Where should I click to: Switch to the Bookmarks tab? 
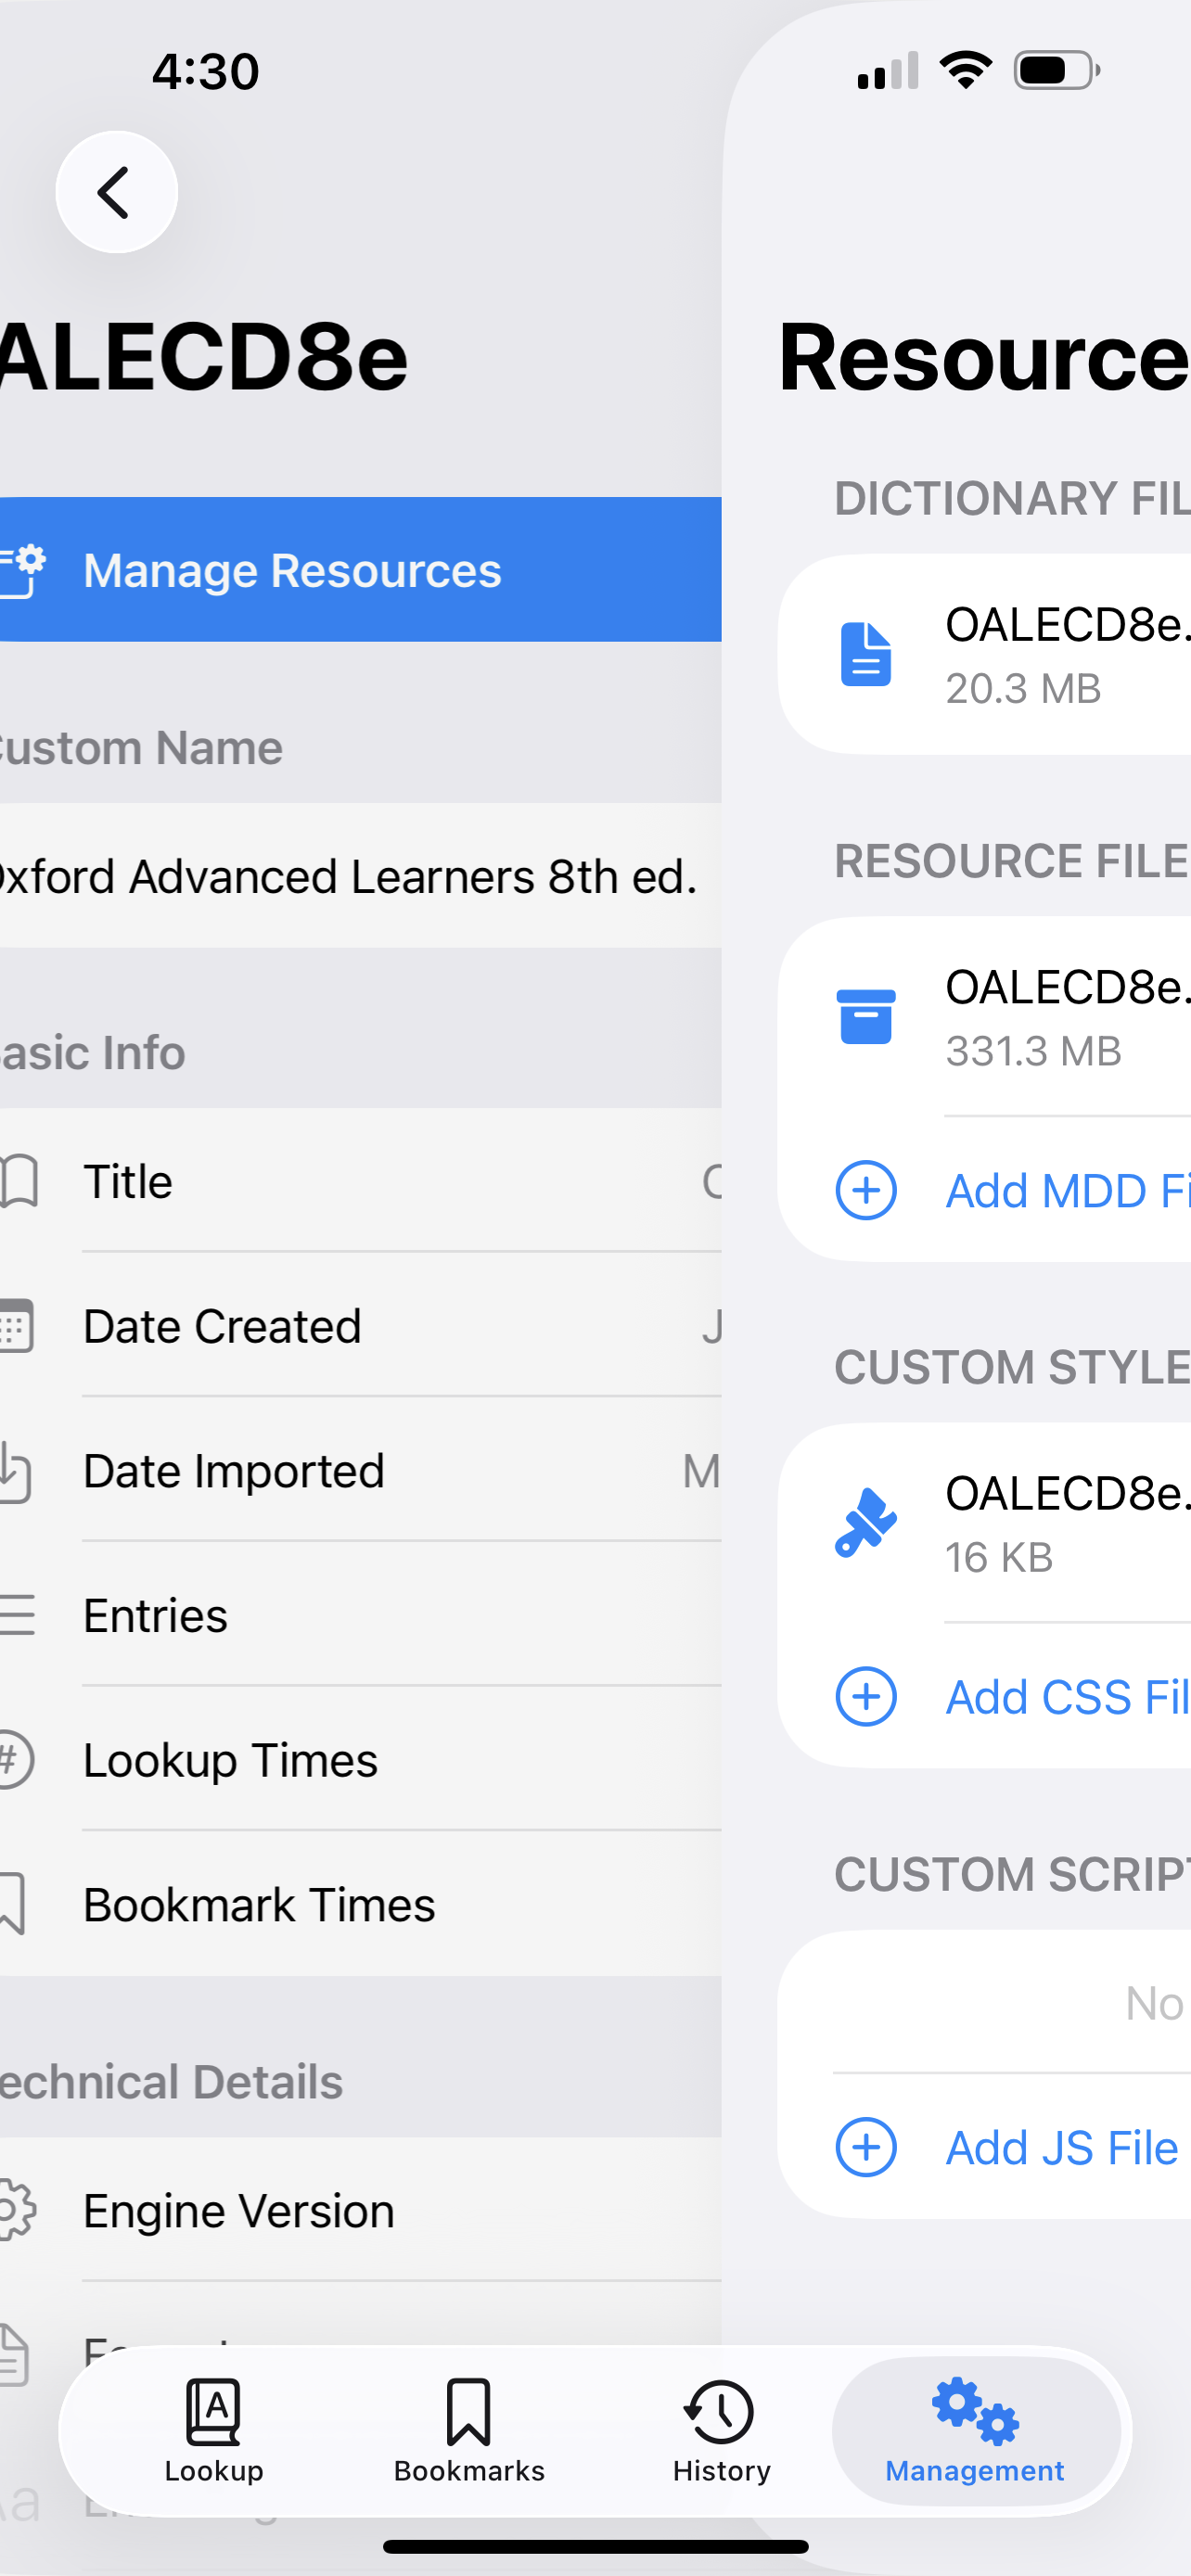coord(469,2430)
